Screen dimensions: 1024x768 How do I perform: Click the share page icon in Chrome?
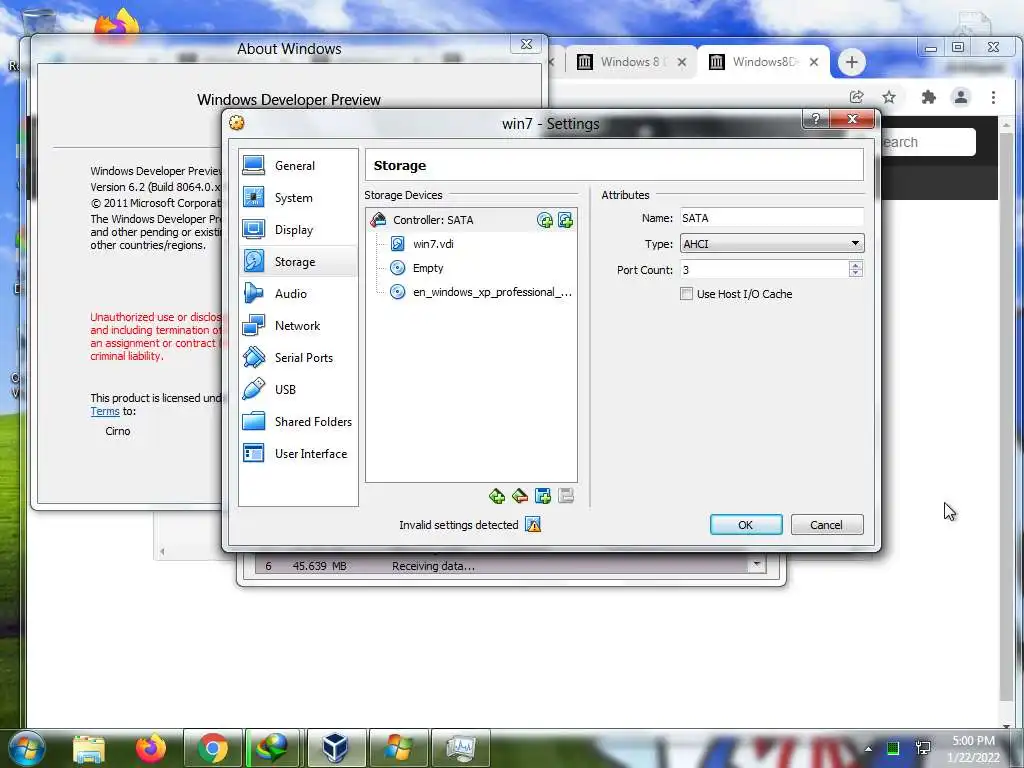pyautogui.click(x=856, y=97)
